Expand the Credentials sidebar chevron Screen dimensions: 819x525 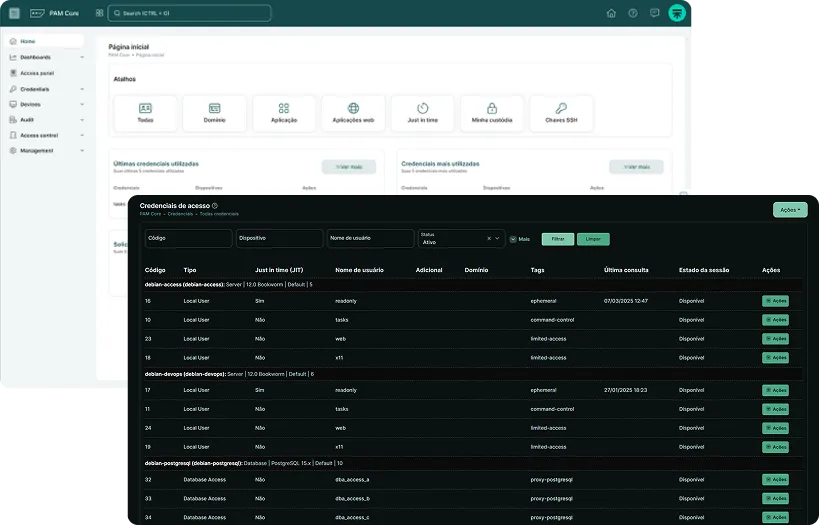pos(82,89)
